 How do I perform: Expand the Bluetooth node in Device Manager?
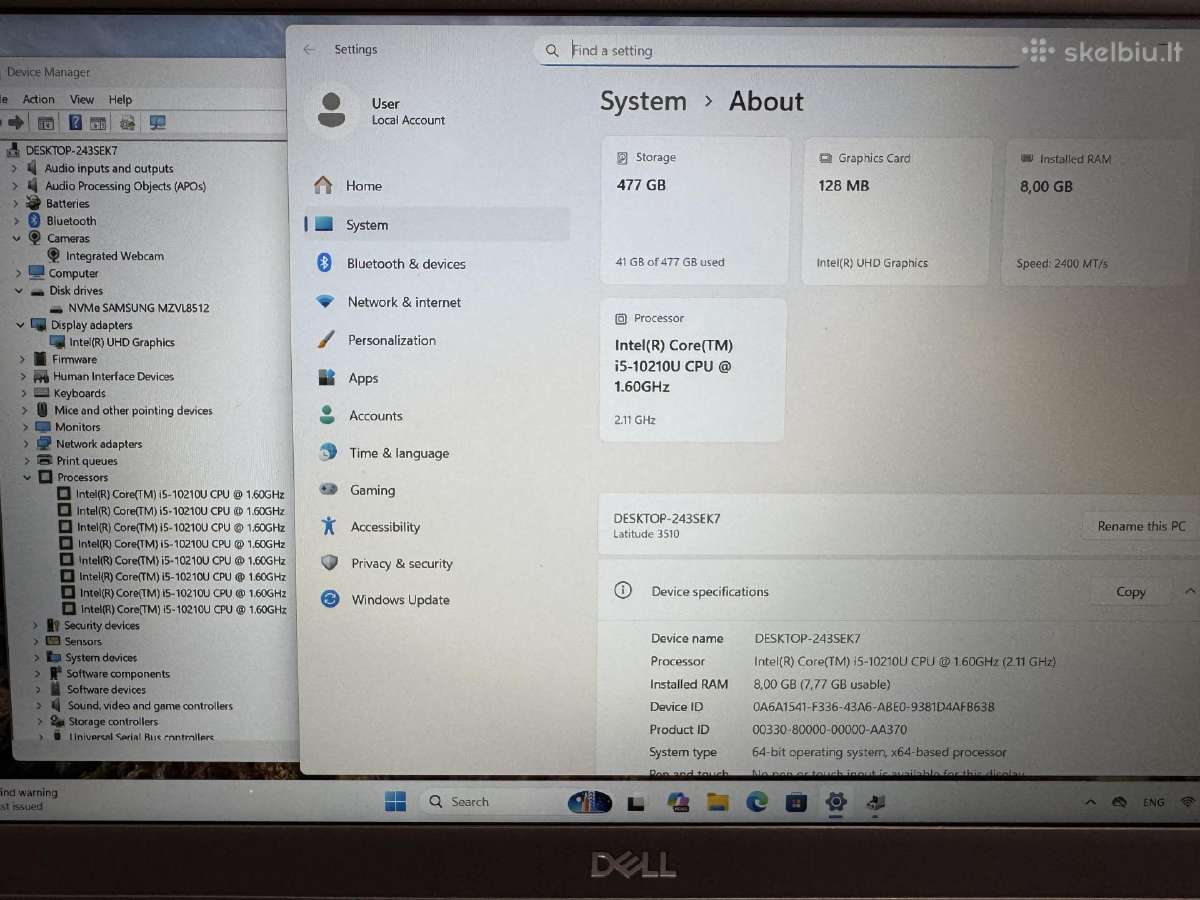point(15,221)
